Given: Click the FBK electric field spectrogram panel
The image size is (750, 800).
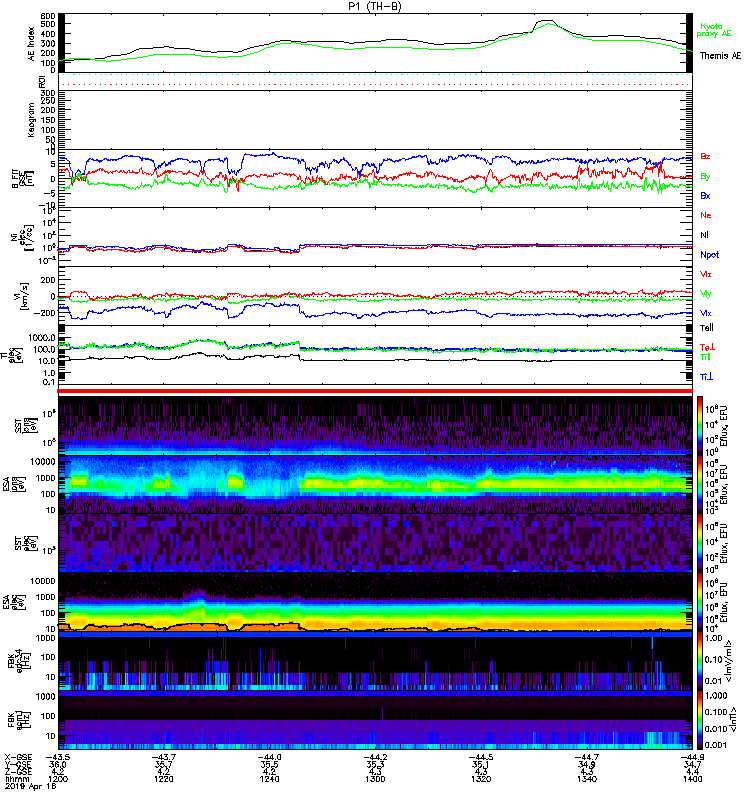Looking at the screenshot, I should coord(375,661).
